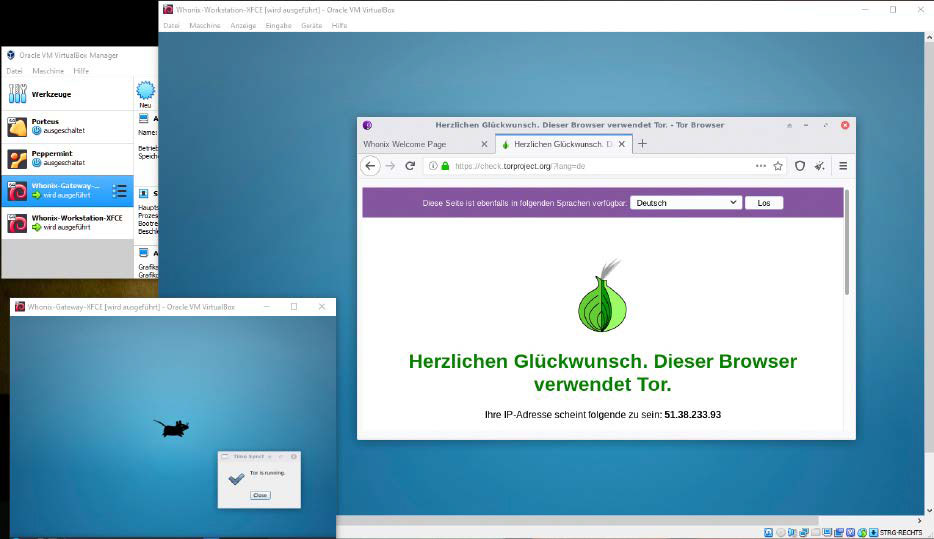Viewport: 934px width, 539px height.
Task: Click the Close button in Tor running dialog
Action: [x=260, y=495]
